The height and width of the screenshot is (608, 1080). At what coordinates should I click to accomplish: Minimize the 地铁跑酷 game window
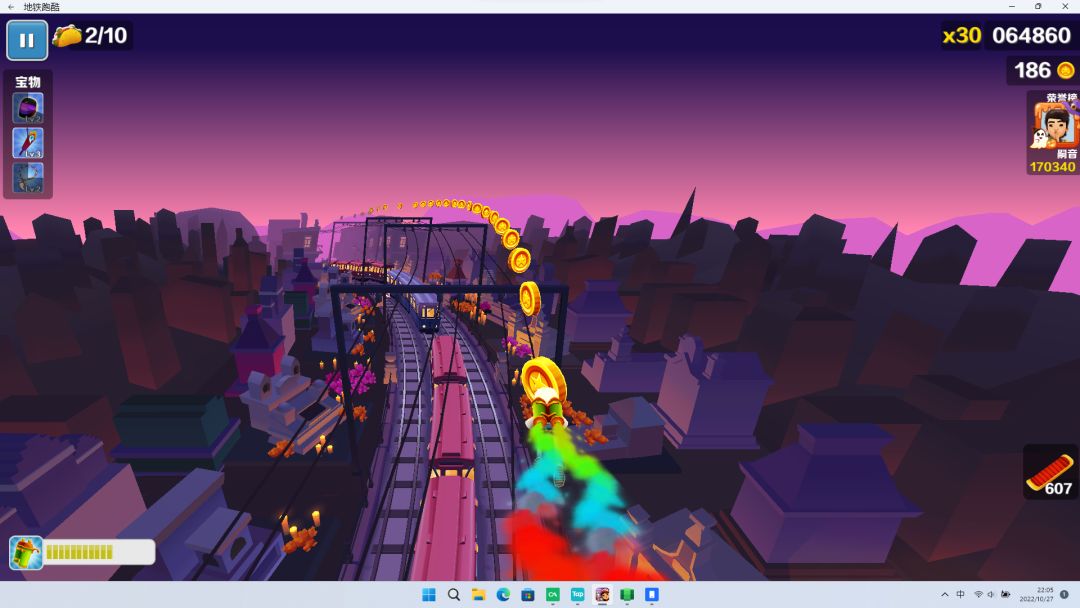[x=1012, y=6]
